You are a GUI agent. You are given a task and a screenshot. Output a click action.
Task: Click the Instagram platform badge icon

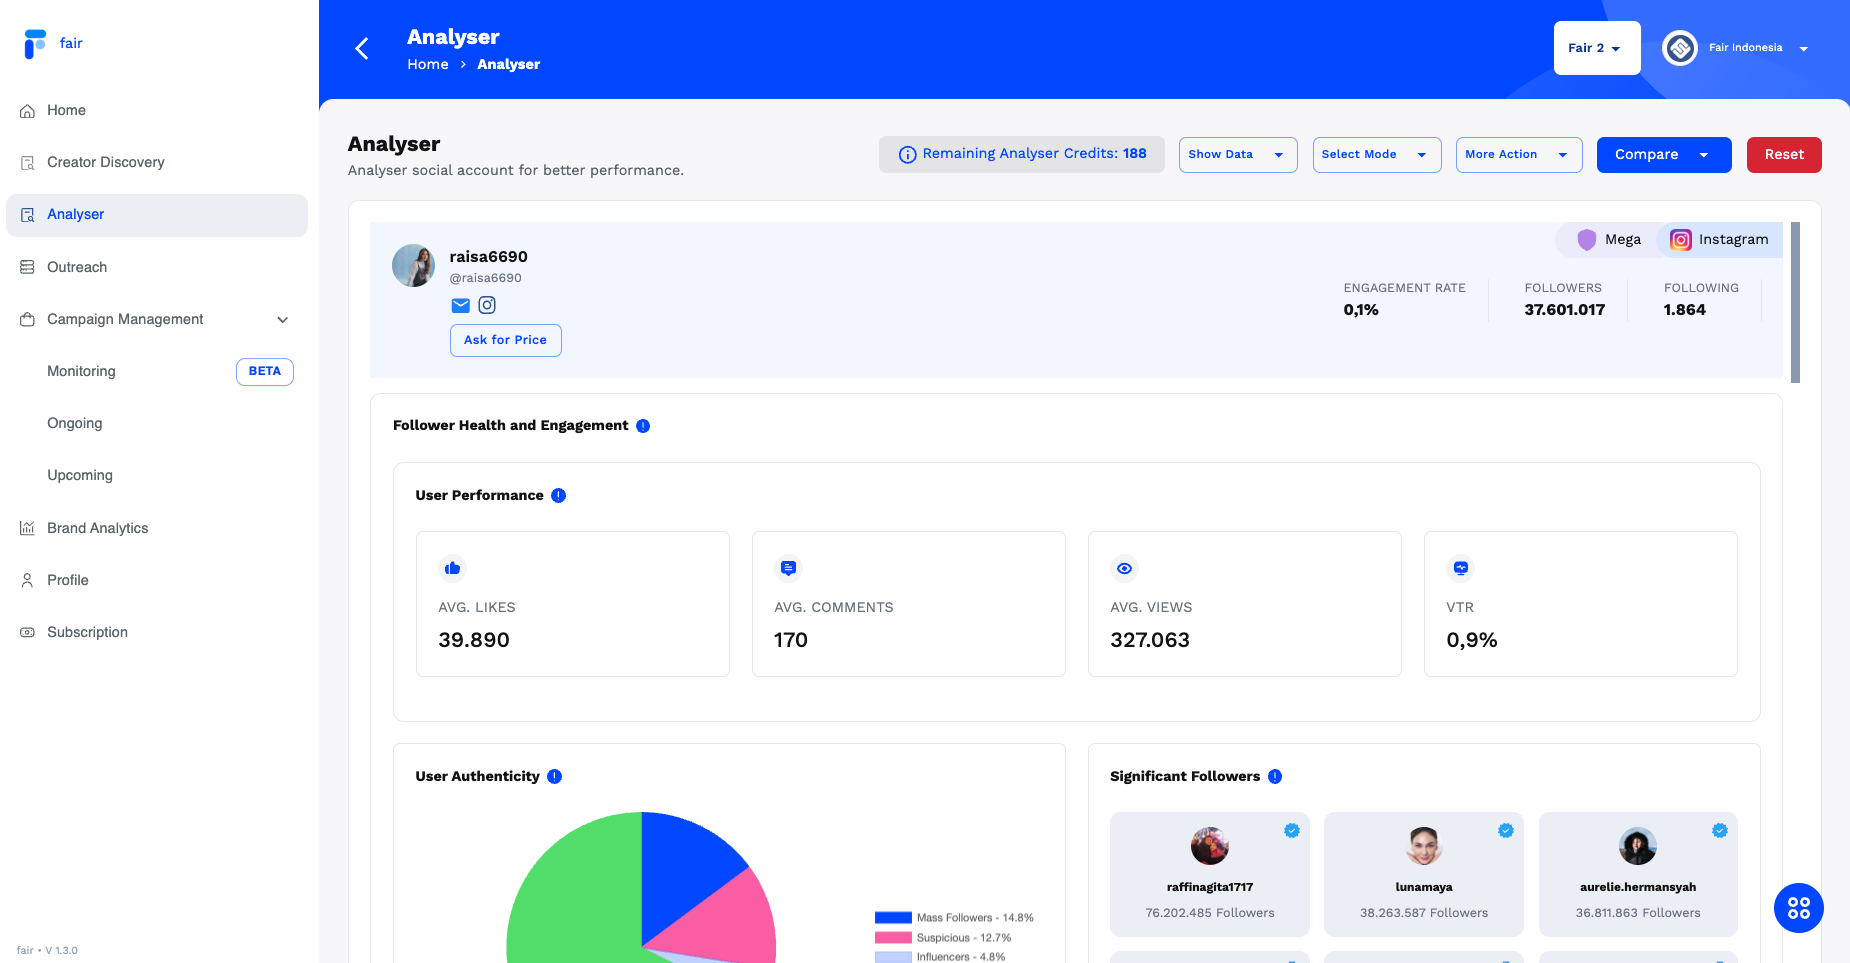click(1681, 240)
